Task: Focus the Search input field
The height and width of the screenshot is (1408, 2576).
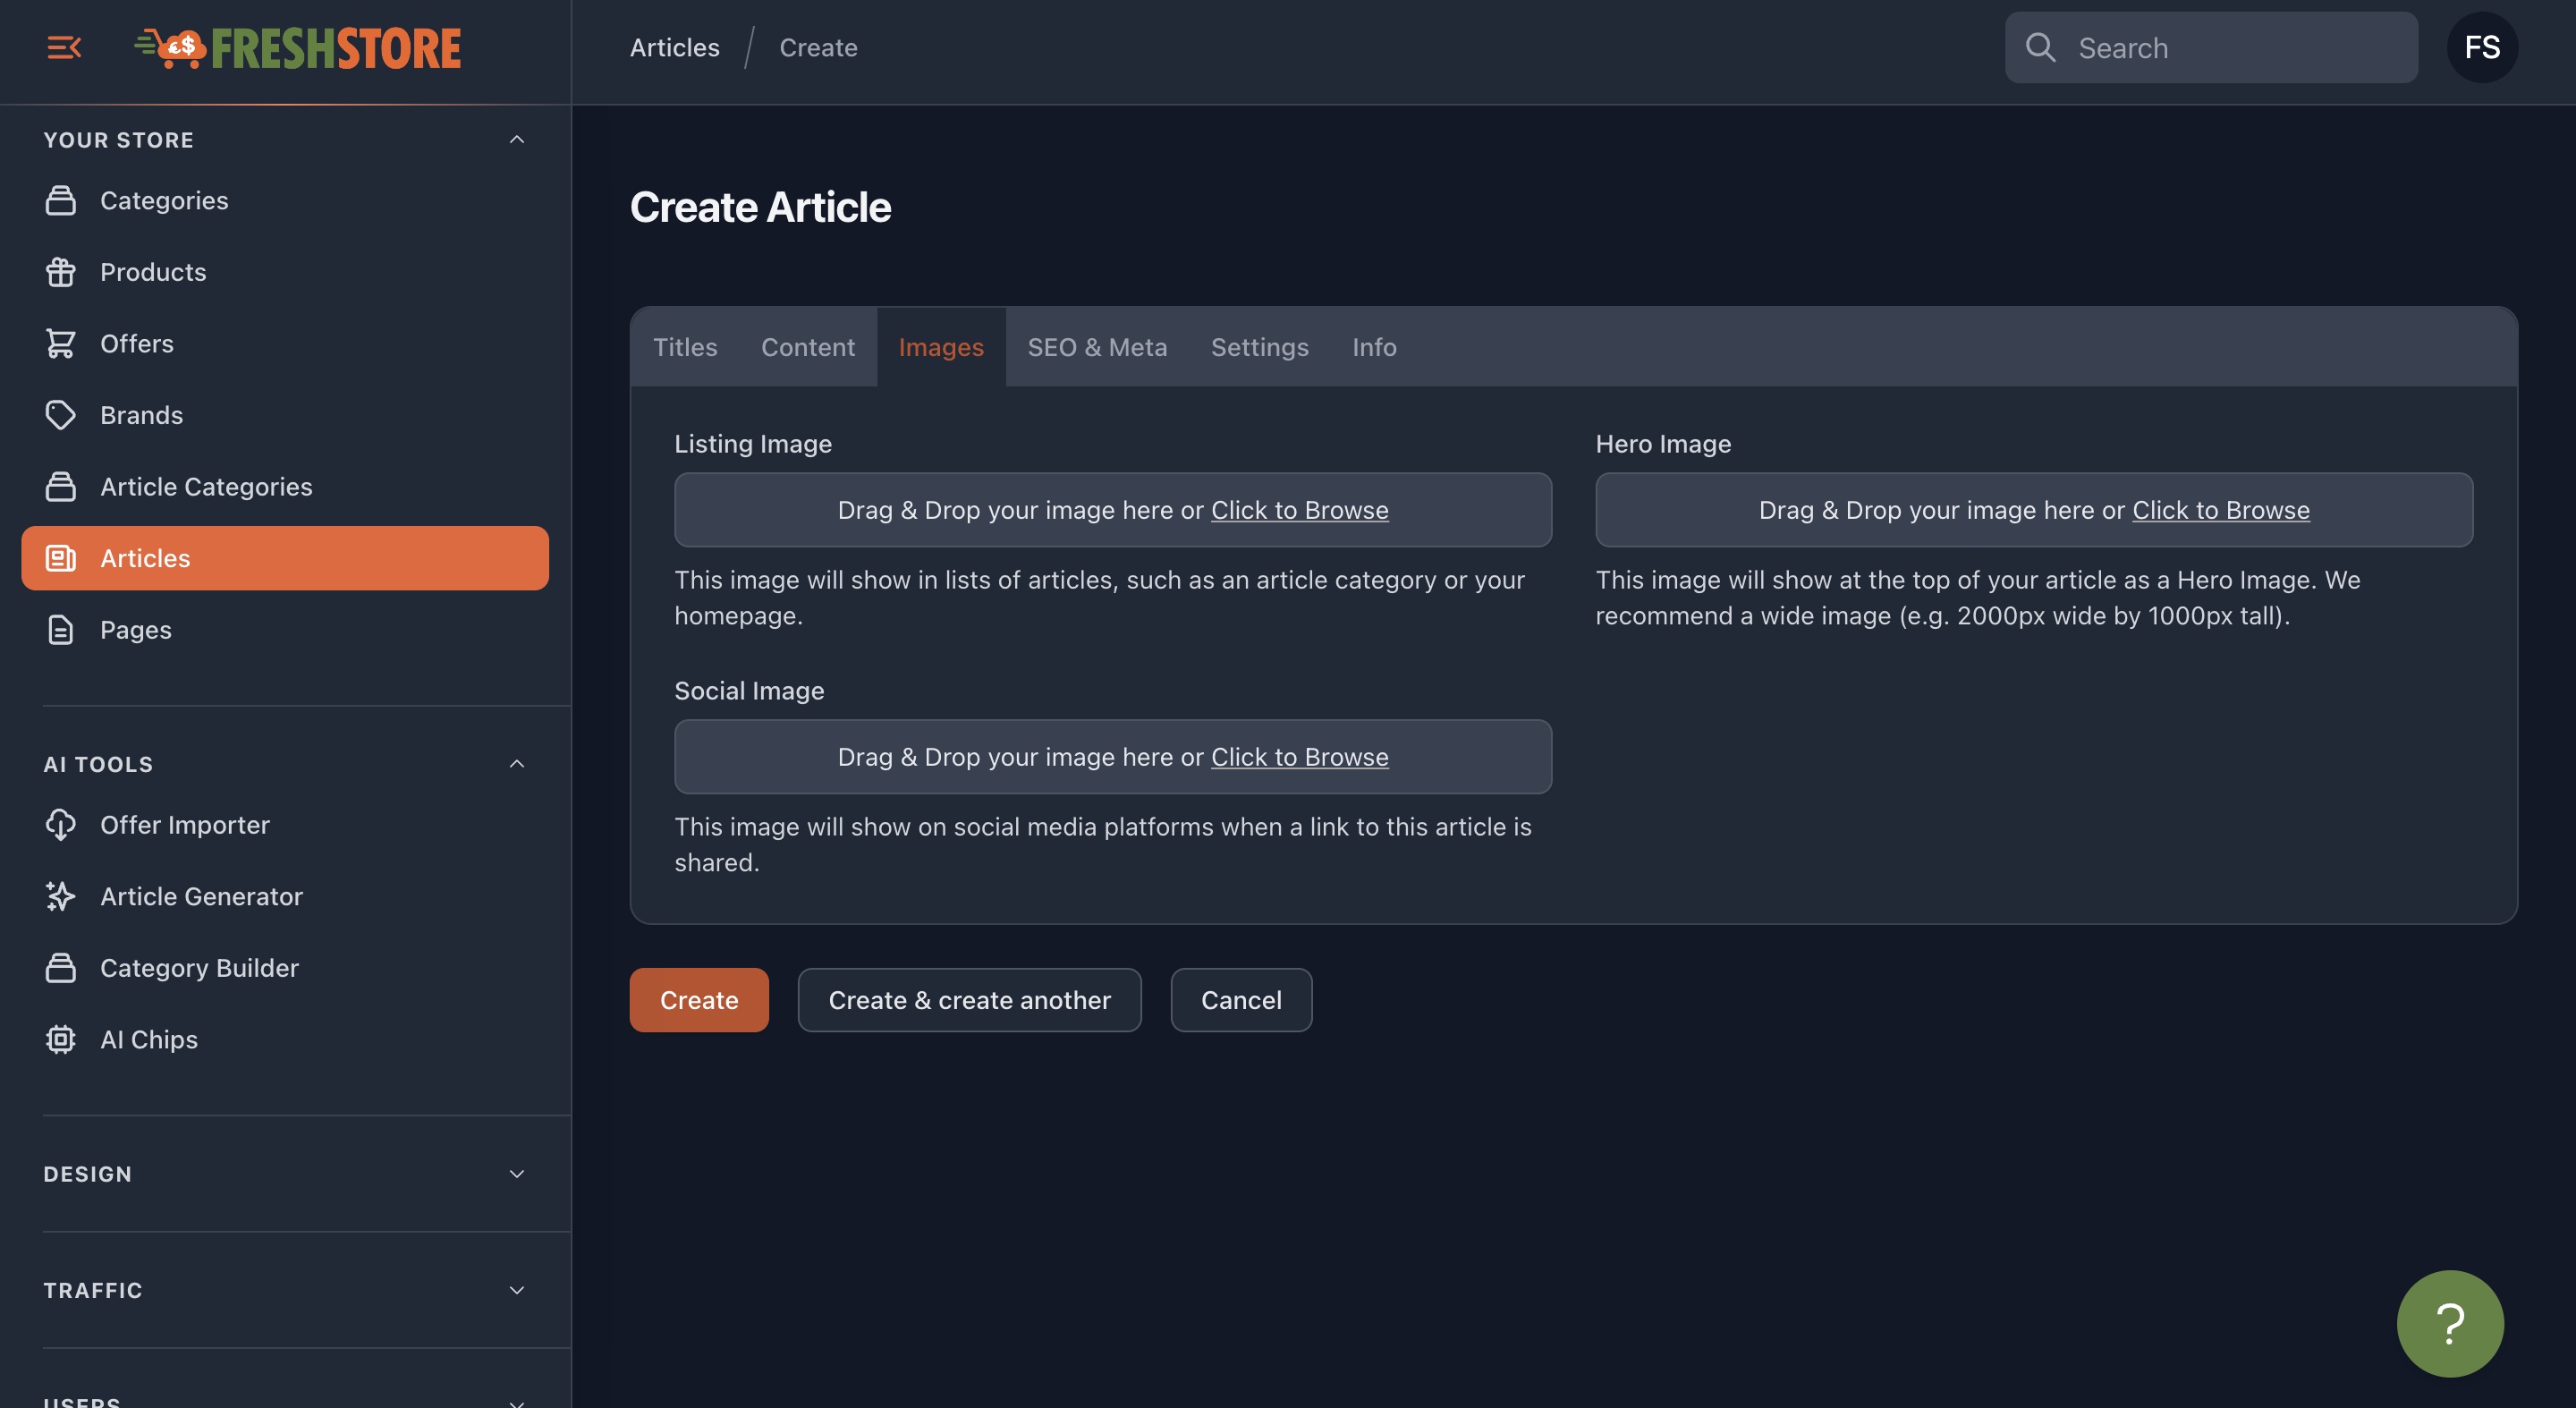Action: [x=2211, y=47]
